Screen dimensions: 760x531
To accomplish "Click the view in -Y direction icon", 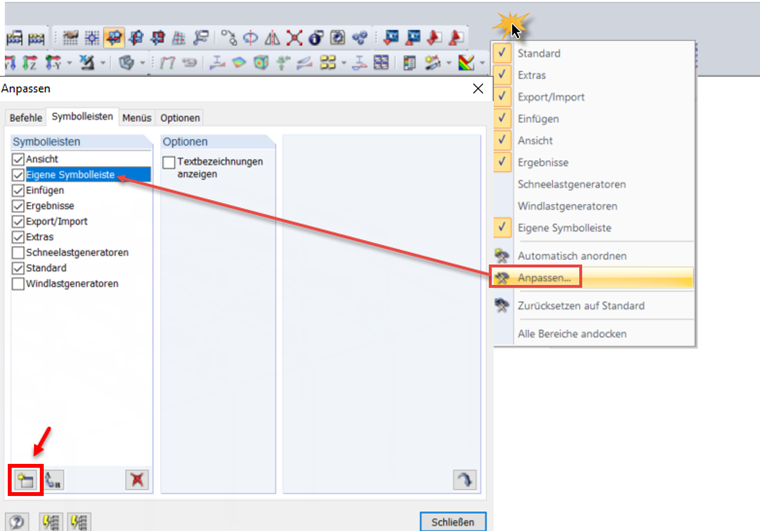I will 53,62.
